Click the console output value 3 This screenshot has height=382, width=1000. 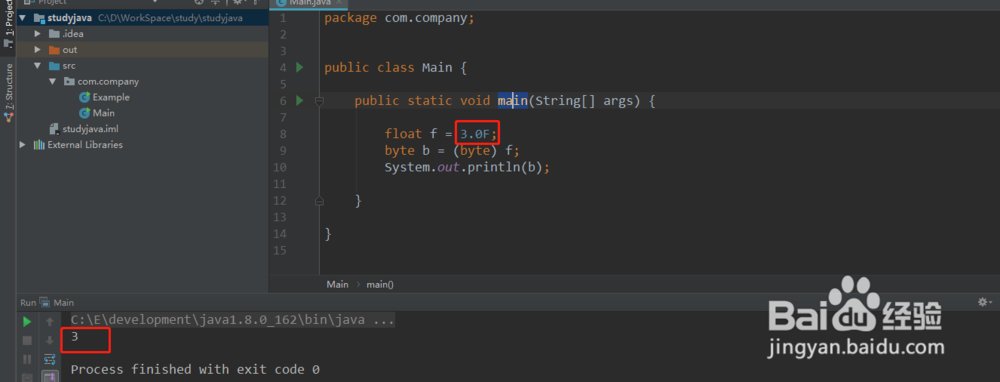pos(75,337)
